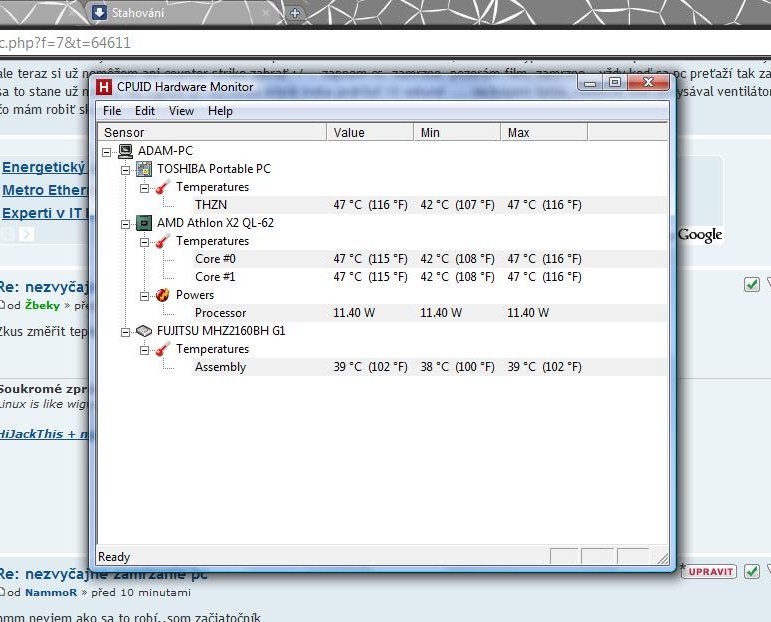Click the ADAM-PC computer icon
The image size is (771, 622).
125,150
